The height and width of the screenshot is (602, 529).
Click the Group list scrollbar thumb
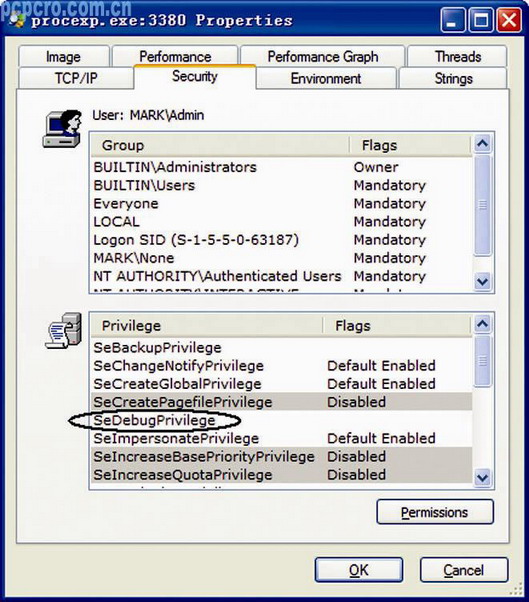[x=483, y=205]
